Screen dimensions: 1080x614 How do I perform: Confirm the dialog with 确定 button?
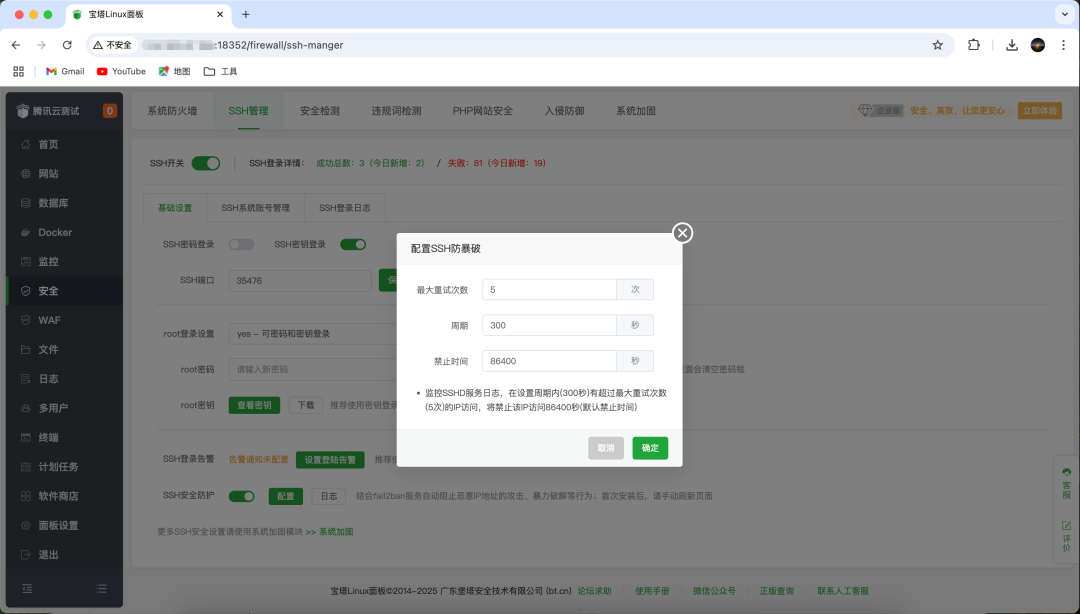pyautogui.click(x=649, y=448)
